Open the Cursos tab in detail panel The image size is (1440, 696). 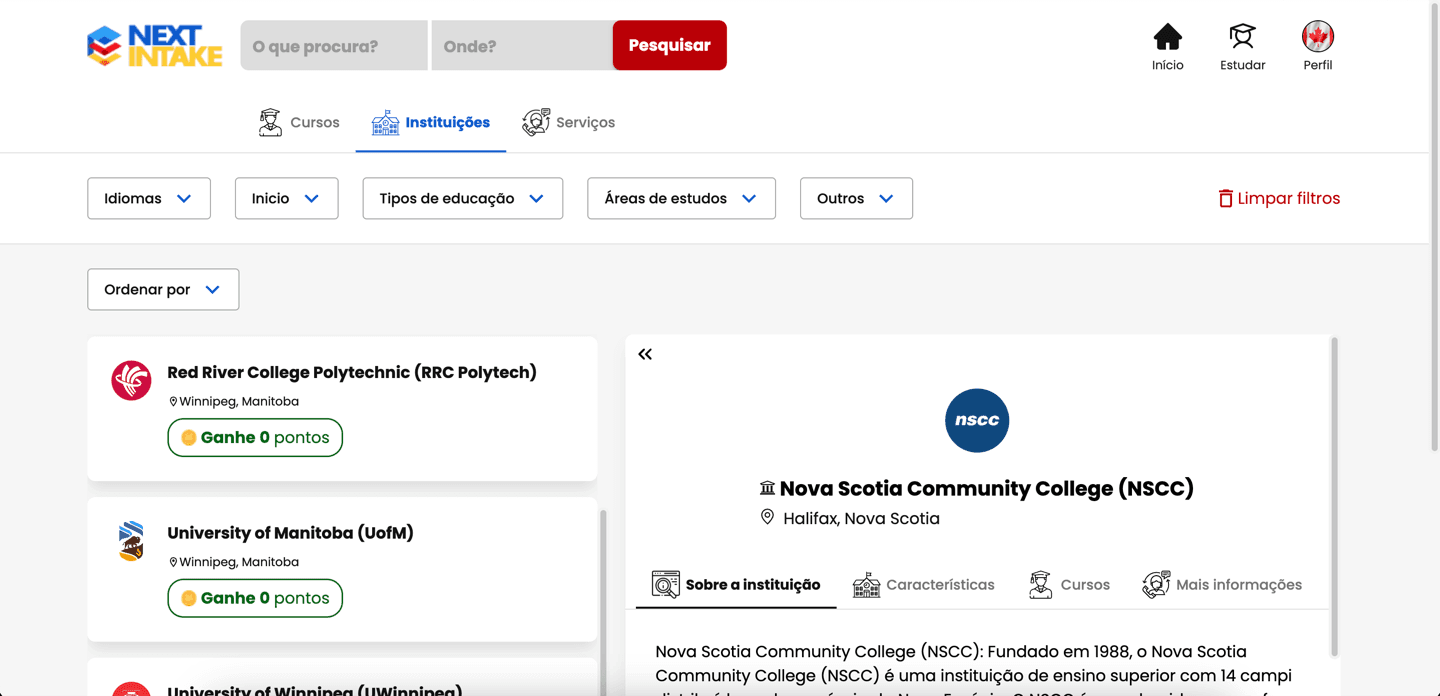[x=1069, y=585]
